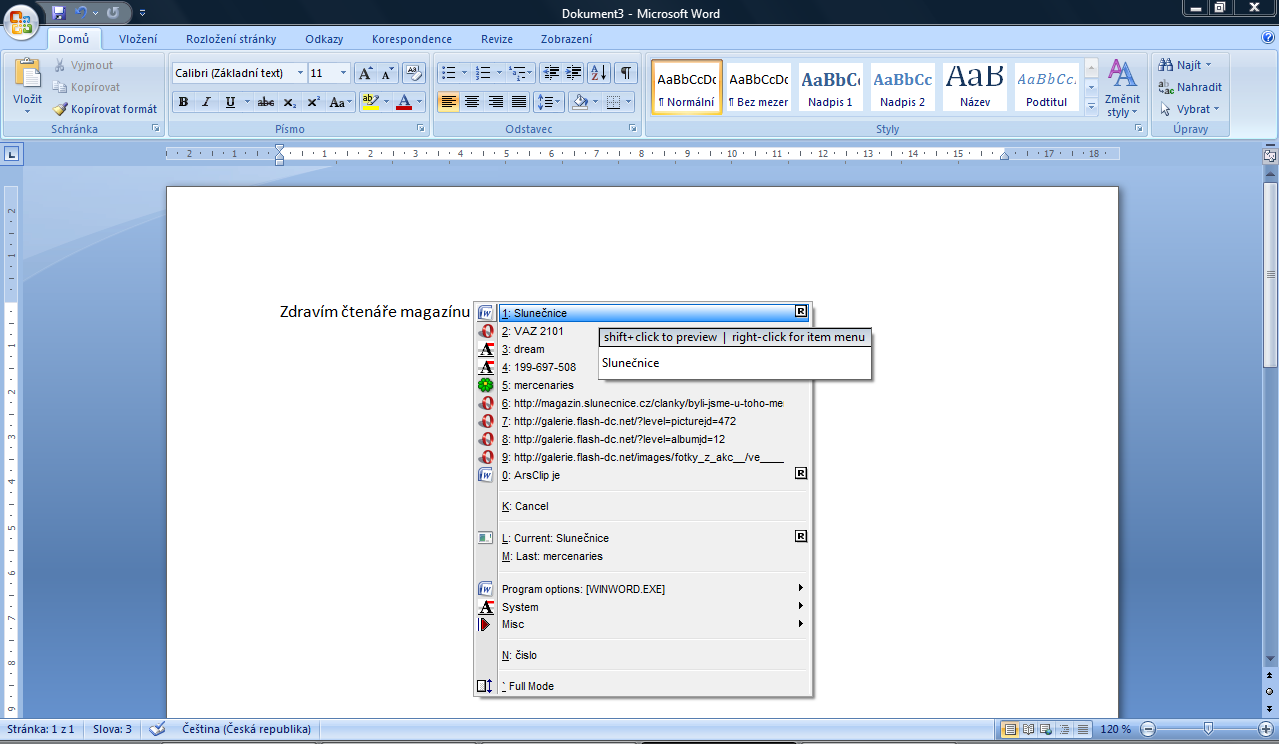The image size is (1279, 744).
Task: Click the Vložit paste icon
Action: [27, 75]
